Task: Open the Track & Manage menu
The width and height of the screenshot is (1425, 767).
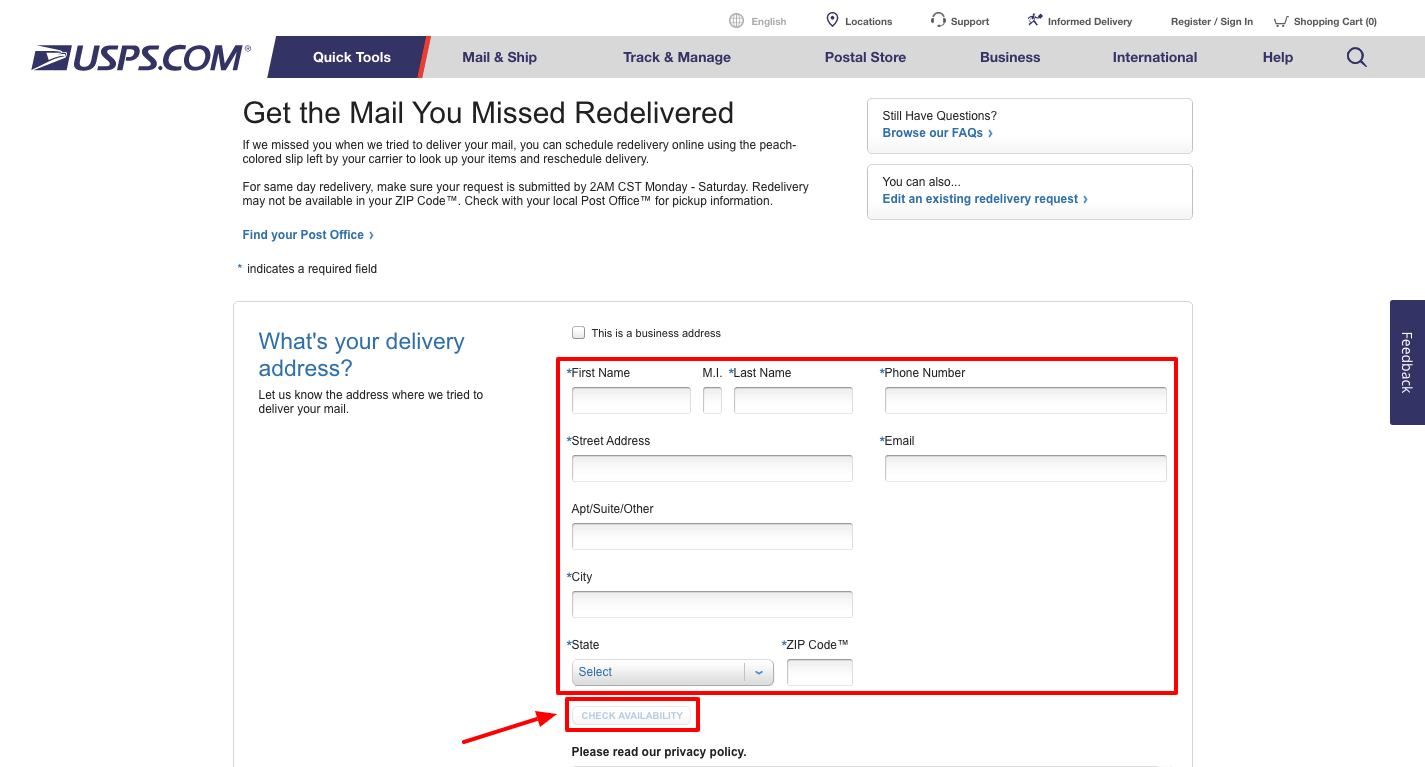Action: (x=677, y=57)
